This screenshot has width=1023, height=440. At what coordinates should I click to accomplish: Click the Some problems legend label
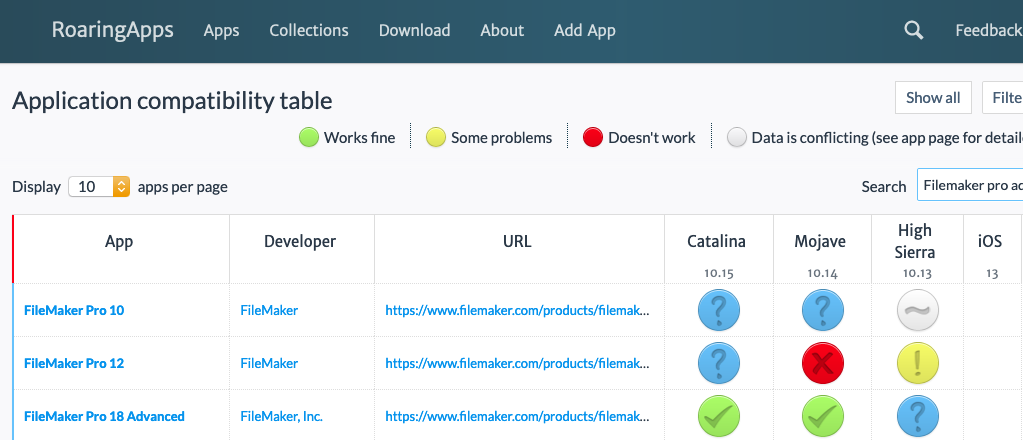click(502, 138)
